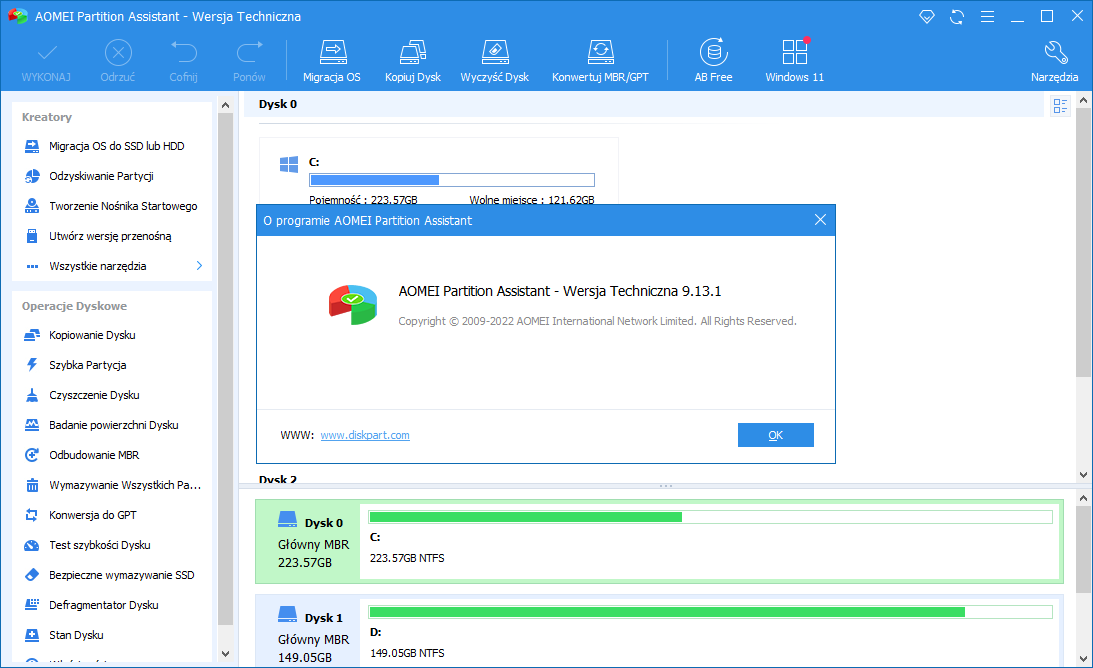Toggle the disk list view mode icon
This screenshot has height=668, width=1093.
(x=1060, y=106)
